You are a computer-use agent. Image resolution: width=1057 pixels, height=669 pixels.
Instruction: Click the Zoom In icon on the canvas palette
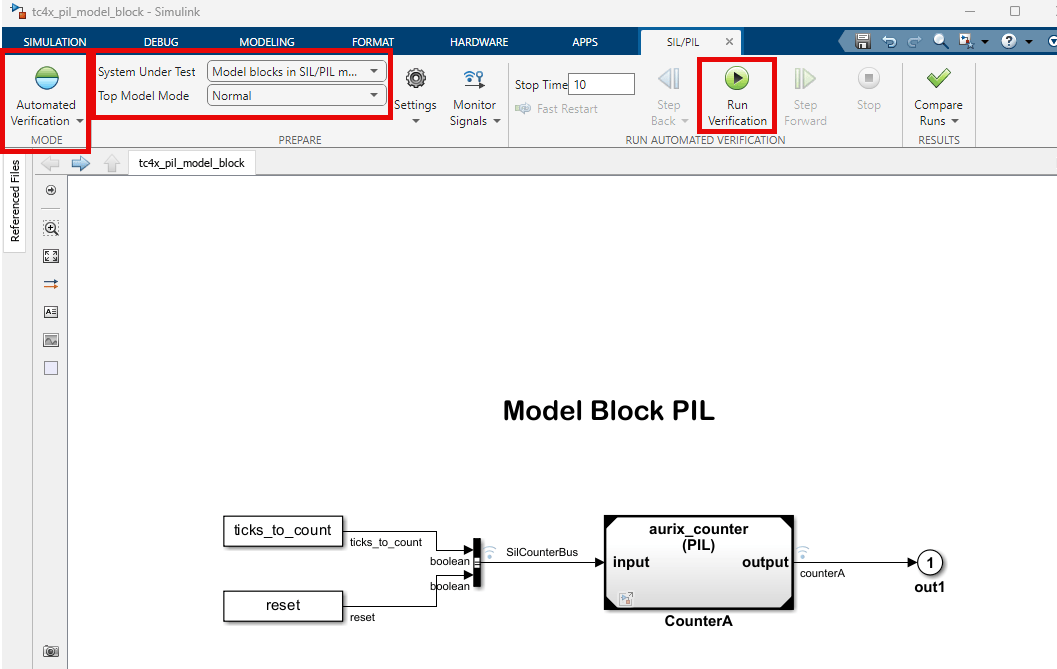coord(51,228)
